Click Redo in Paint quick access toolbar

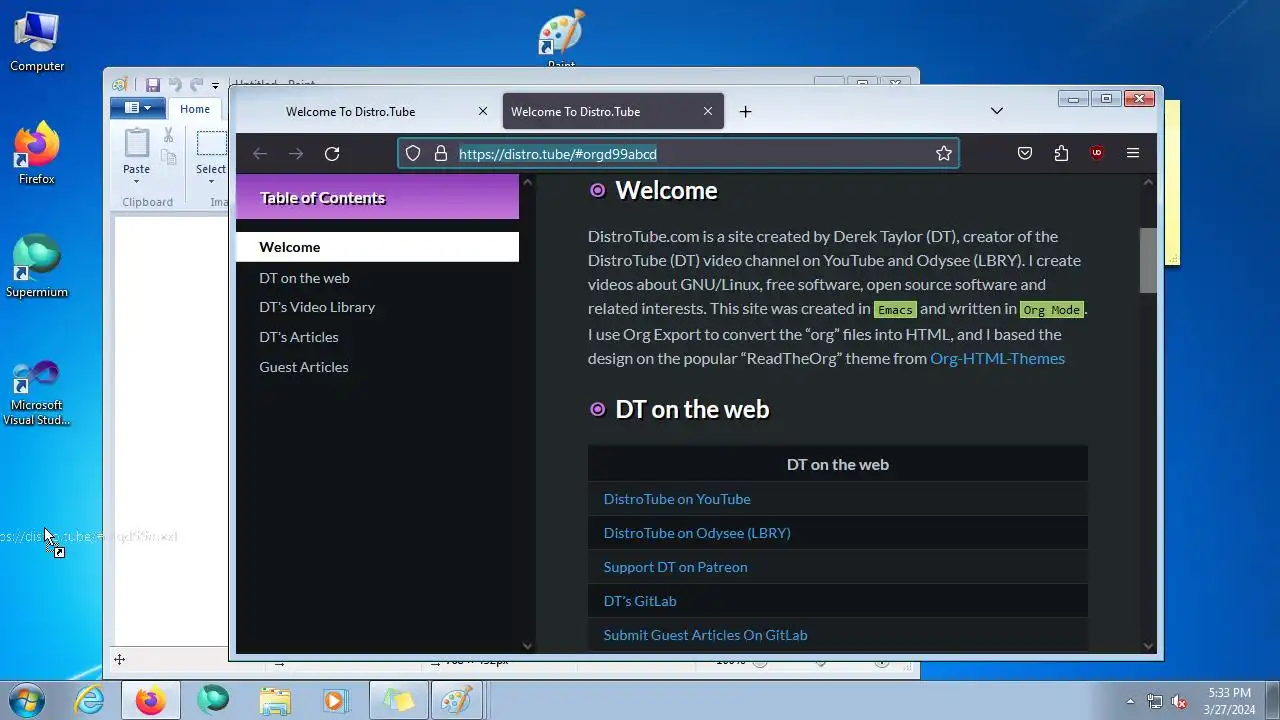point(197,85)
